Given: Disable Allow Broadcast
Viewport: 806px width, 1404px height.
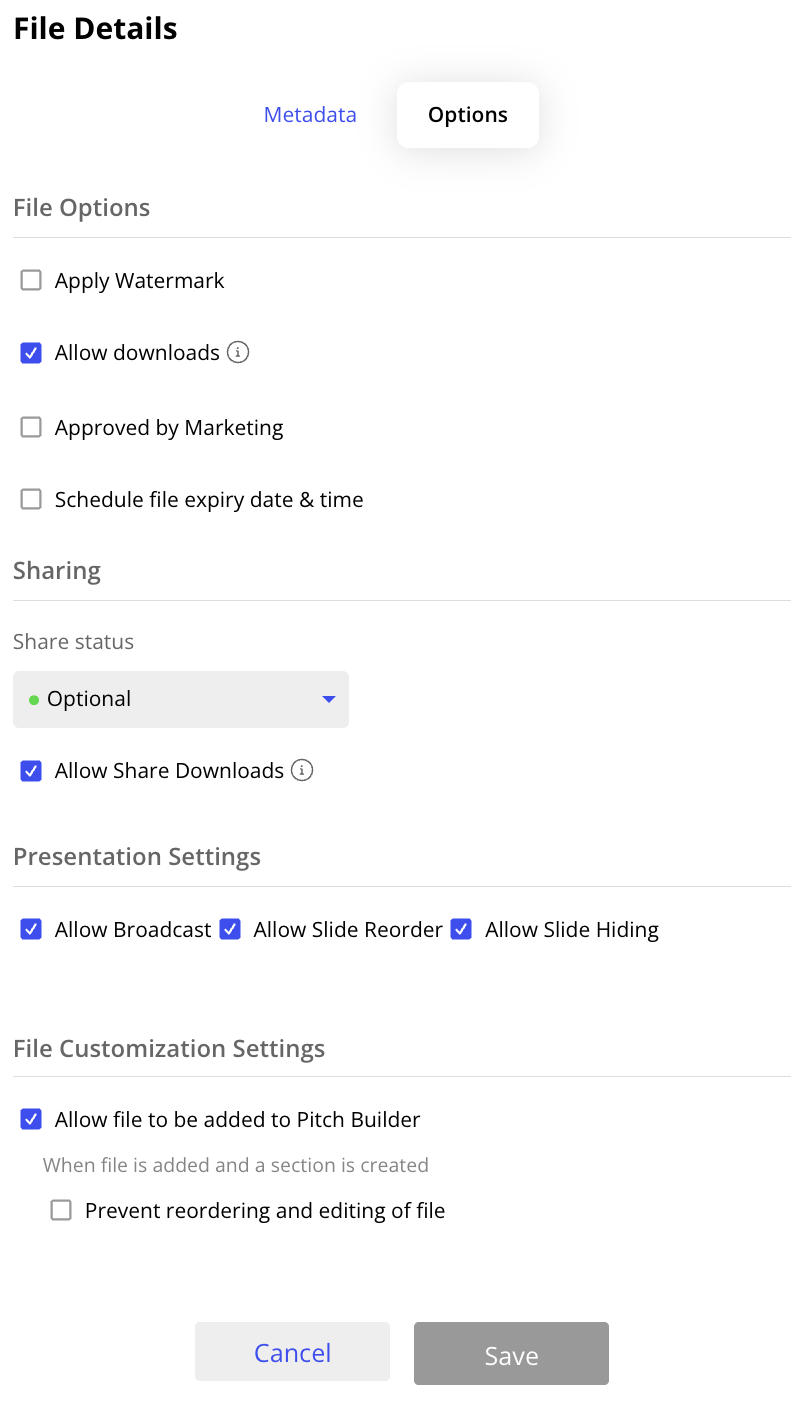Looking at the screenshot, I should [x=31, y=929].
